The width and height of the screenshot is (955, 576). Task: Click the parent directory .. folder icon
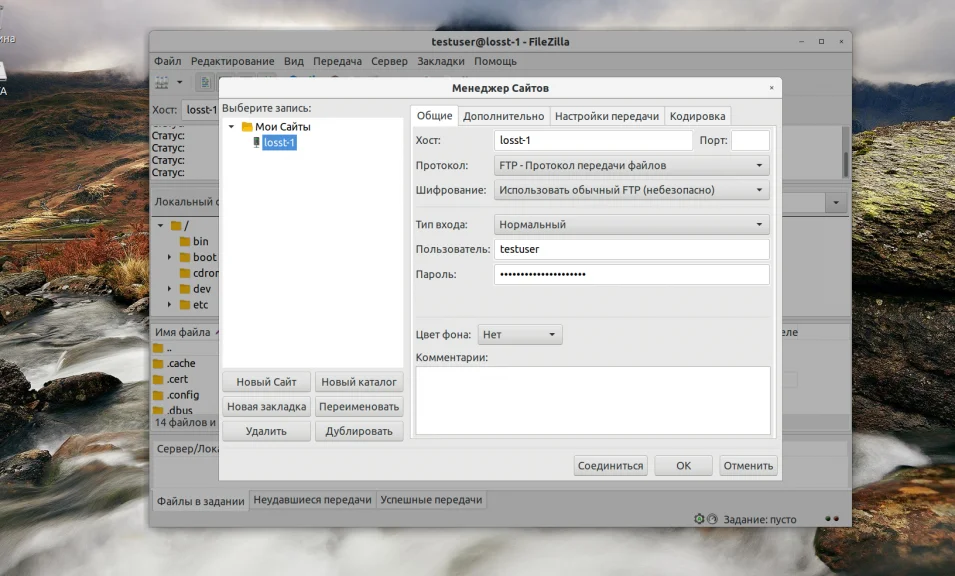coord(158,348)
